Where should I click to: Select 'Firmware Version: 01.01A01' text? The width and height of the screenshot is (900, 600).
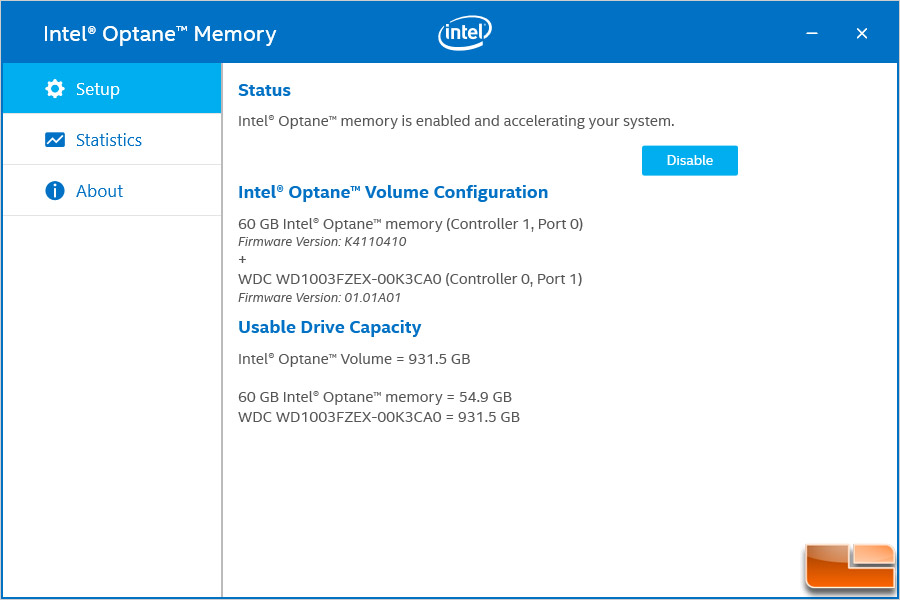(319, 297)
